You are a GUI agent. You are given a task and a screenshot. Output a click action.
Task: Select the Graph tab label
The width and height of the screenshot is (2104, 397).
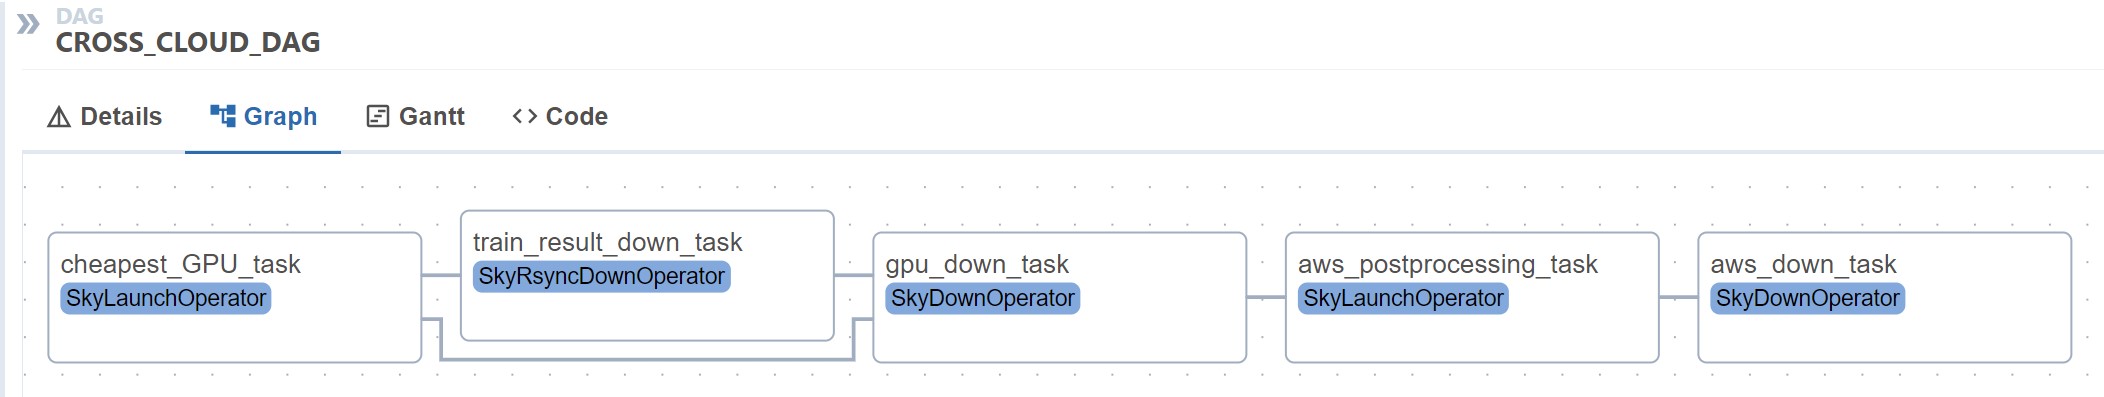pyautogui.click(x=280, y=117)
